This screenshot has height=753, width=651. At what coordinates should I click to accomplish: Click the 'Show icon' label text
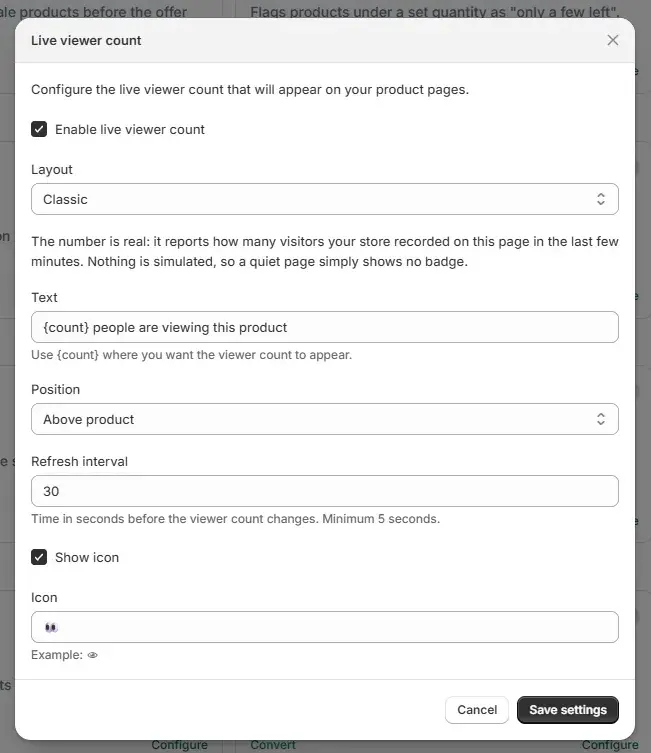coord(87,558)
